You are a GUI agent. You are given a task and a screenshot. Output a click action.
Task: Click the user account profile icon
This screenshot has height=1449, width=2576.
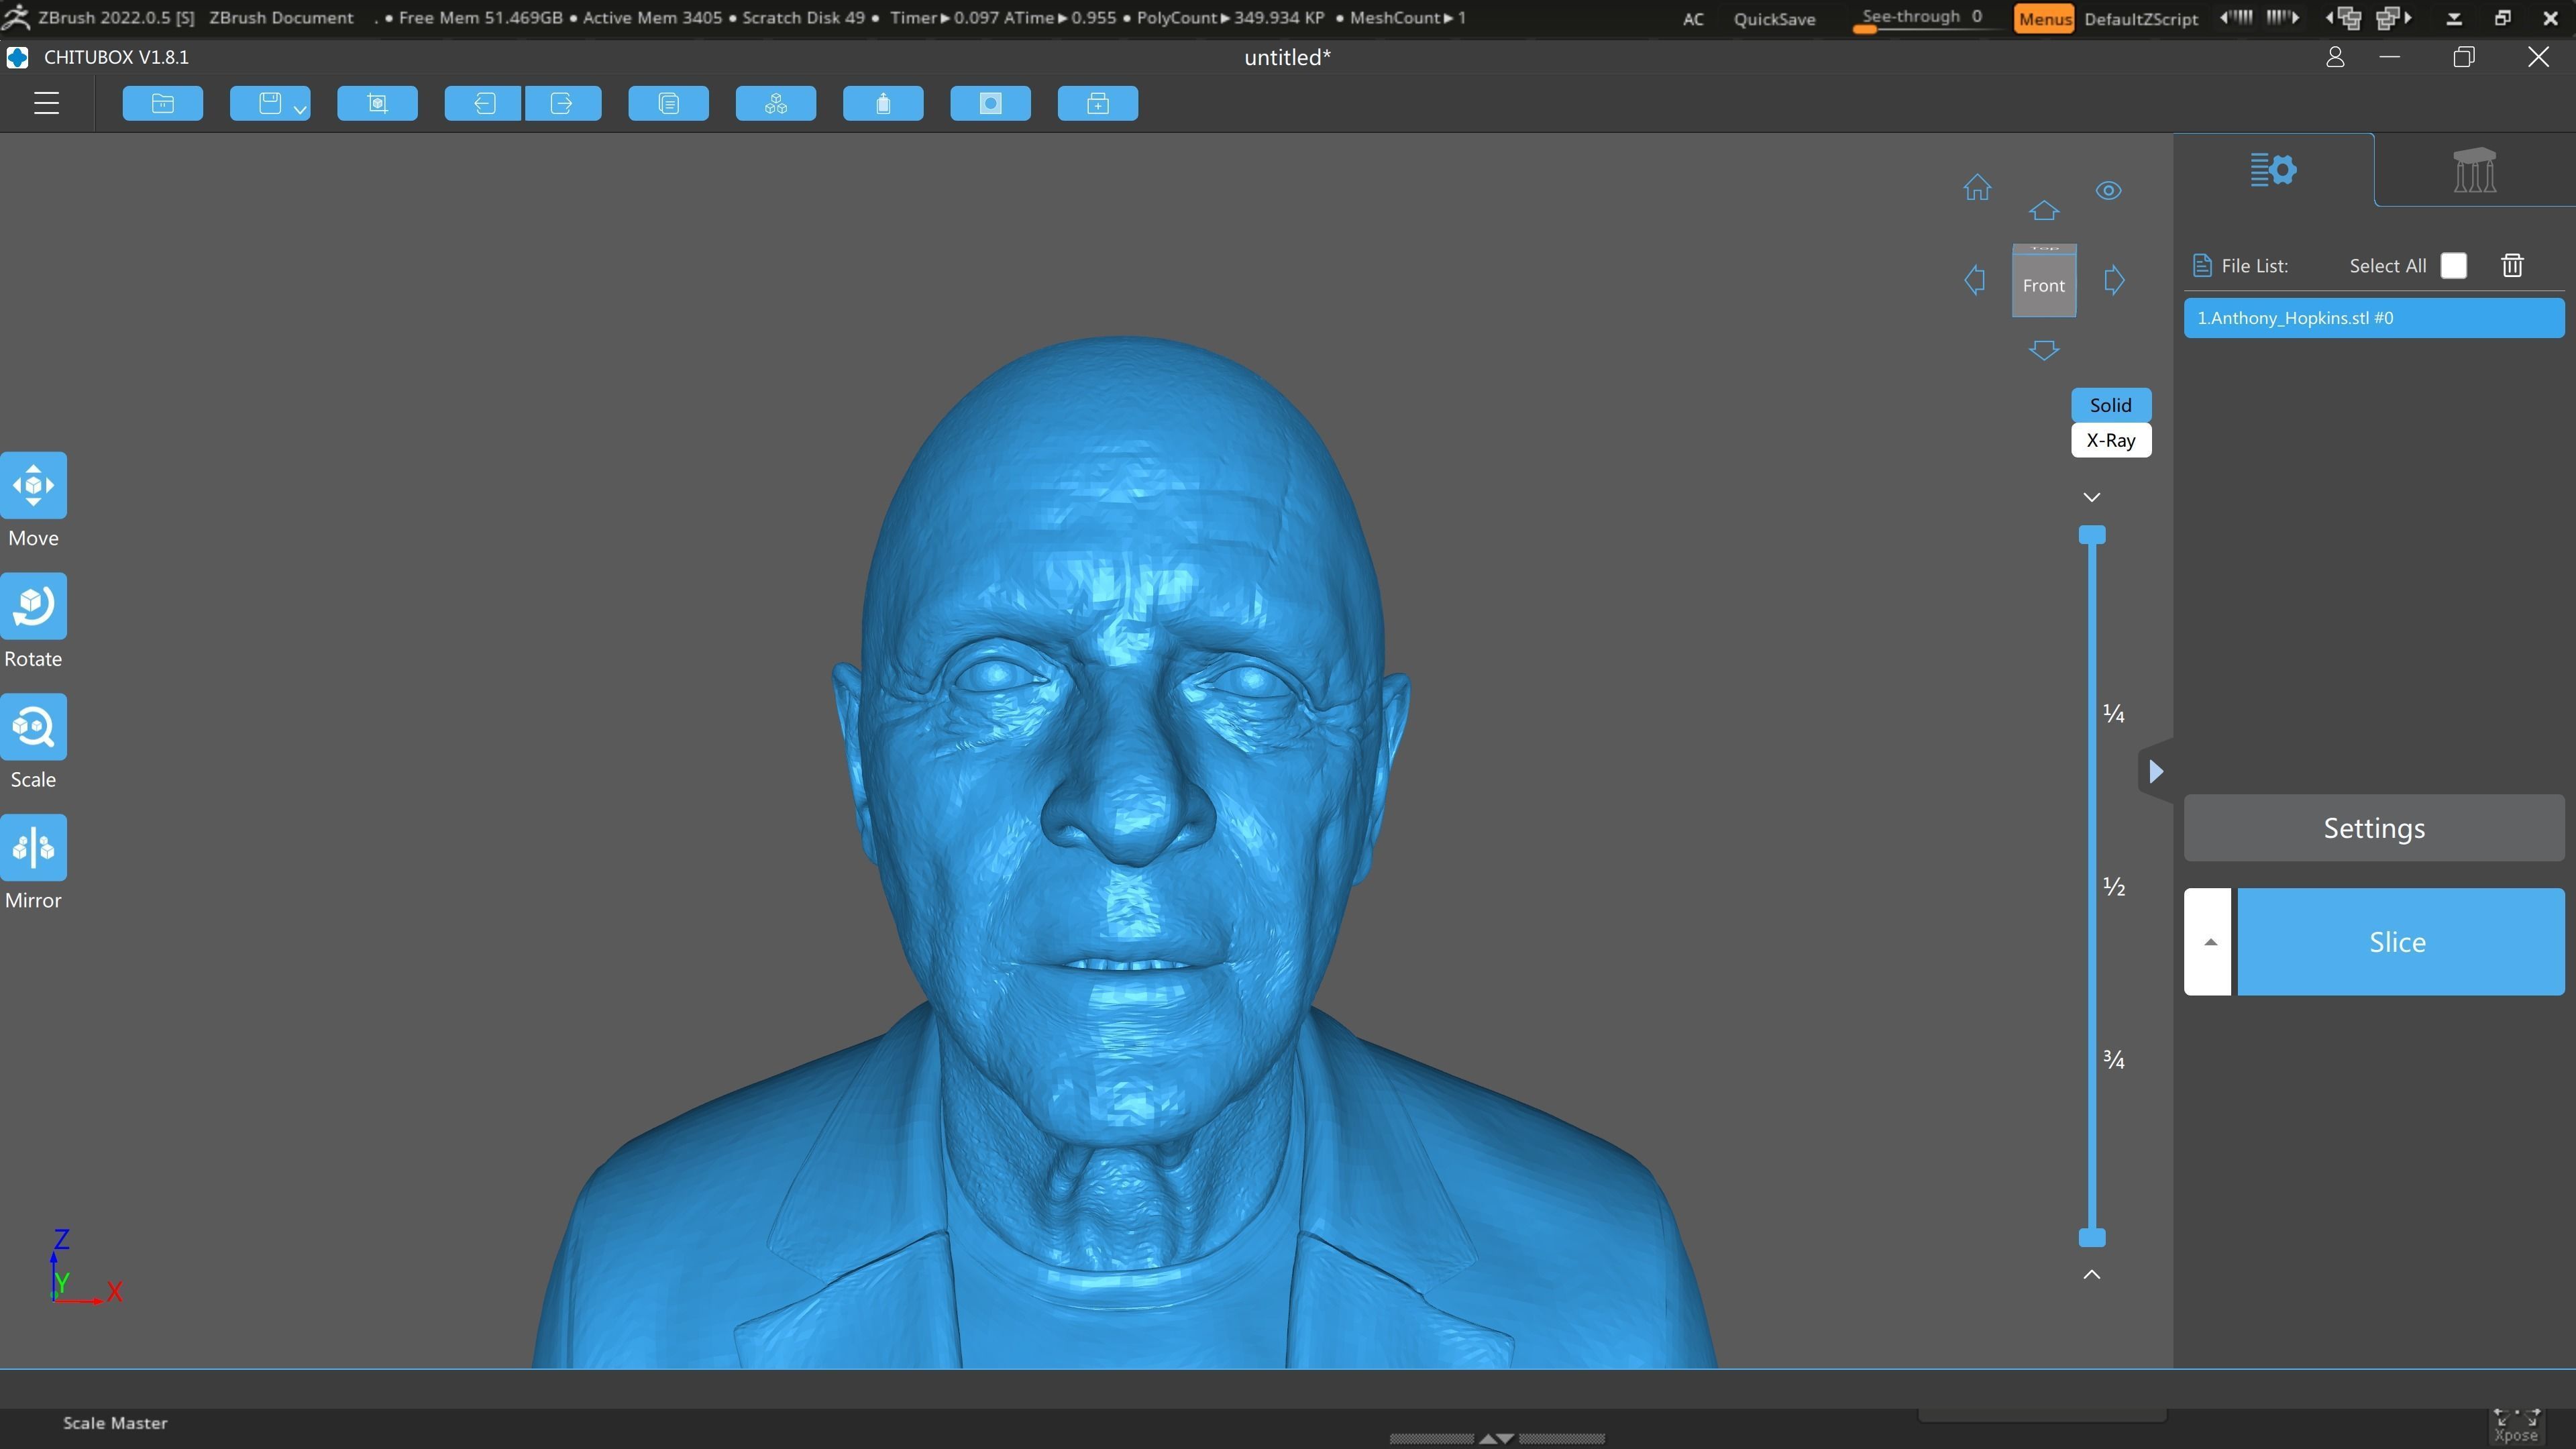[x=2335, y=57]
